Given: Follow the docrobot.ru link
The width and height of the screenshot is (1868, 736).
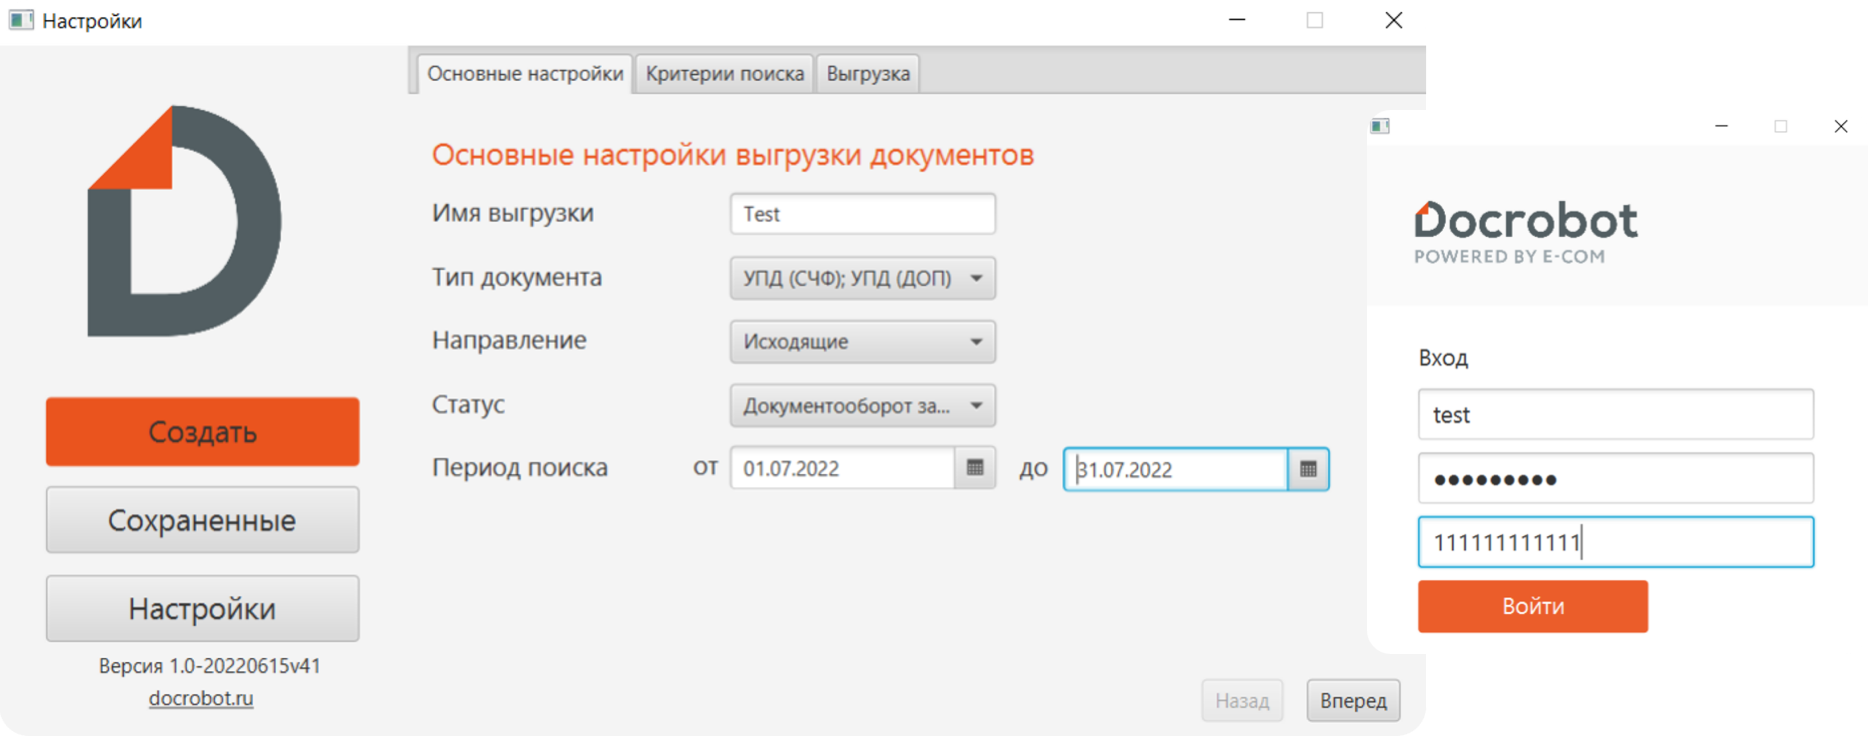Looking at the screenshot, I should [201, 698].
